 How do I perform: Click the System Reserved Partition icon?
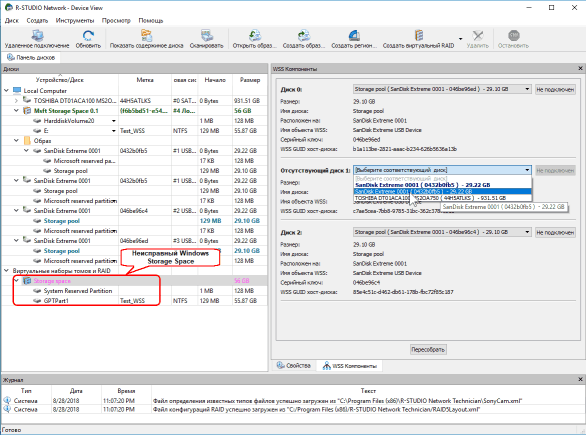click(x=37, y=291)
